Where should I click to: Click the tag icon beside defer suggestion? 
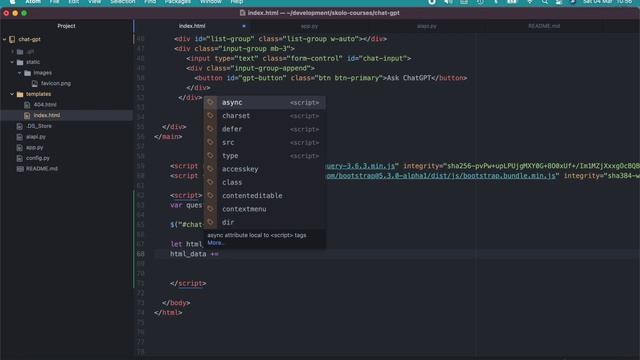[x=210, y=129]
